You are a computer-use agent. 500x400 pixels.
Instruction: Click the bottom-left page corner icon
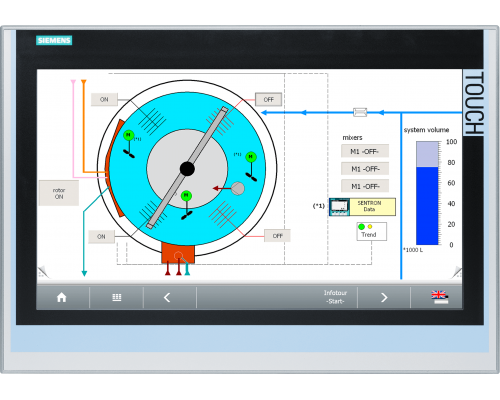pos(43,272)
